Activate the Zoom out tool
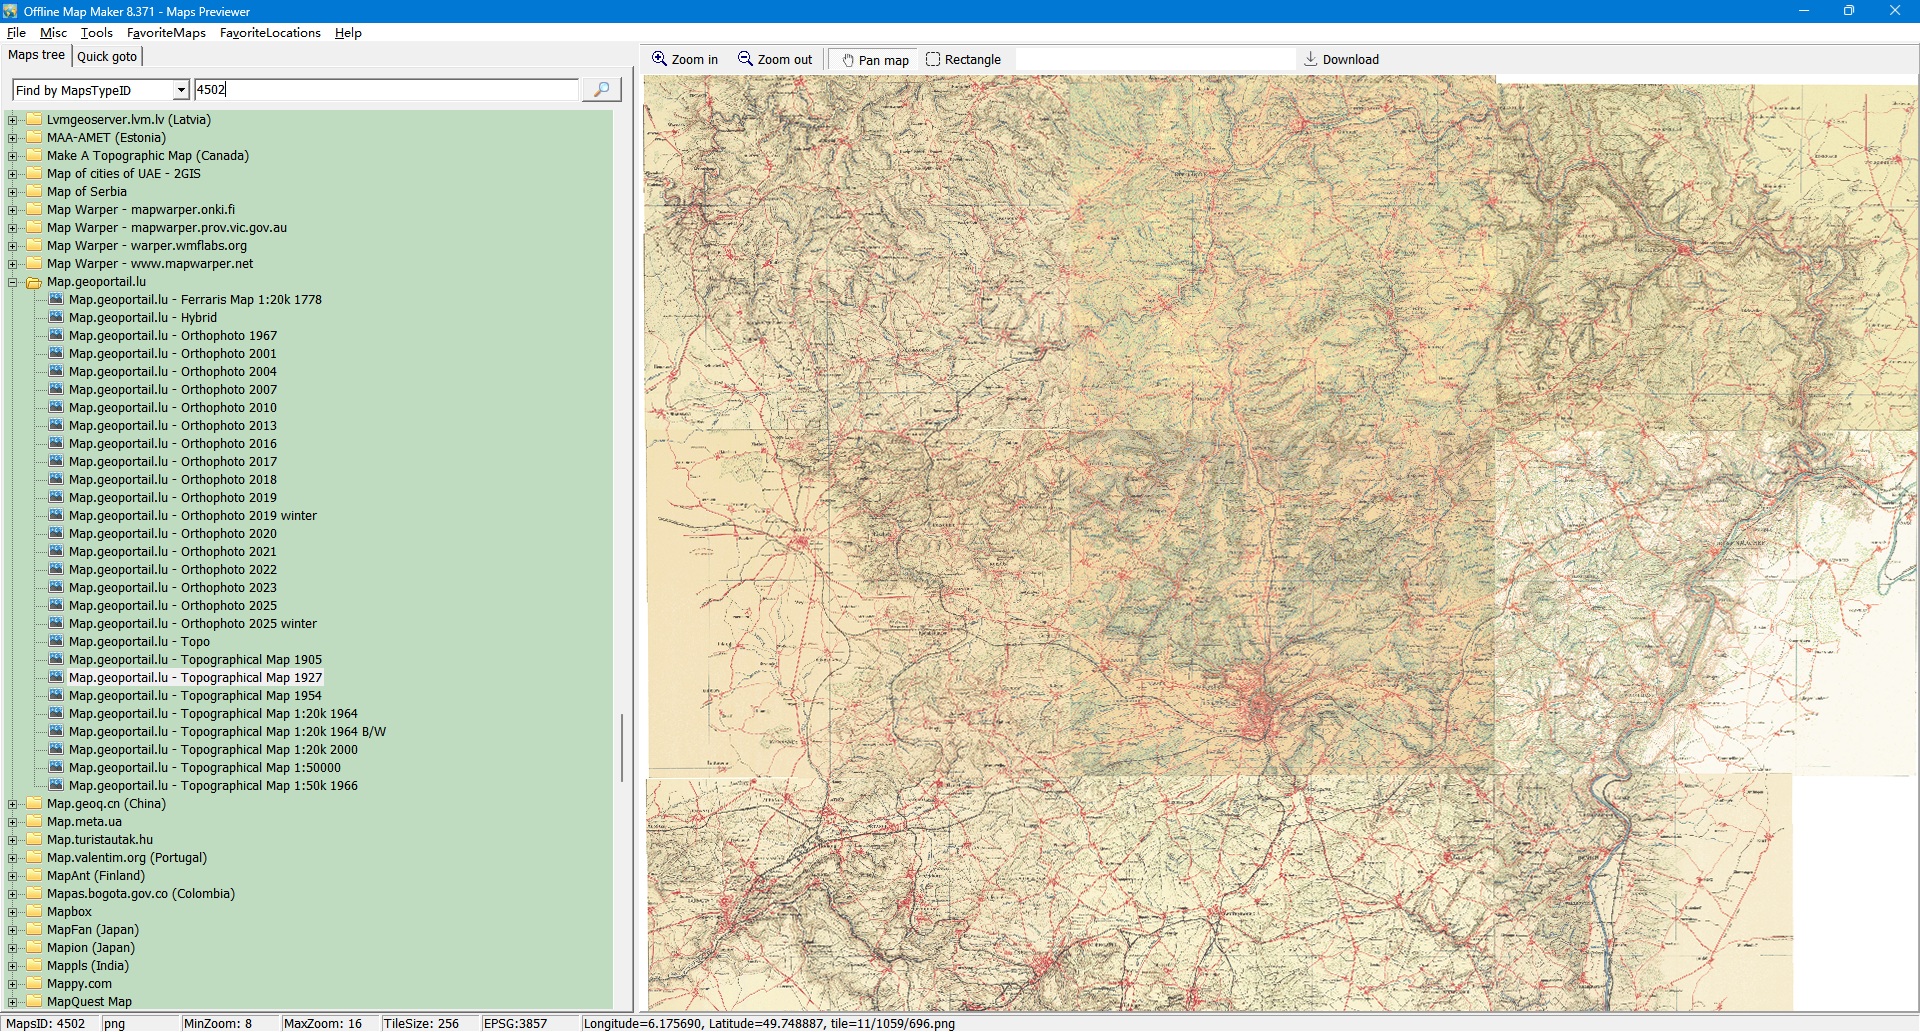This screenshot has height=1032, width=1920. pos(775,60)
